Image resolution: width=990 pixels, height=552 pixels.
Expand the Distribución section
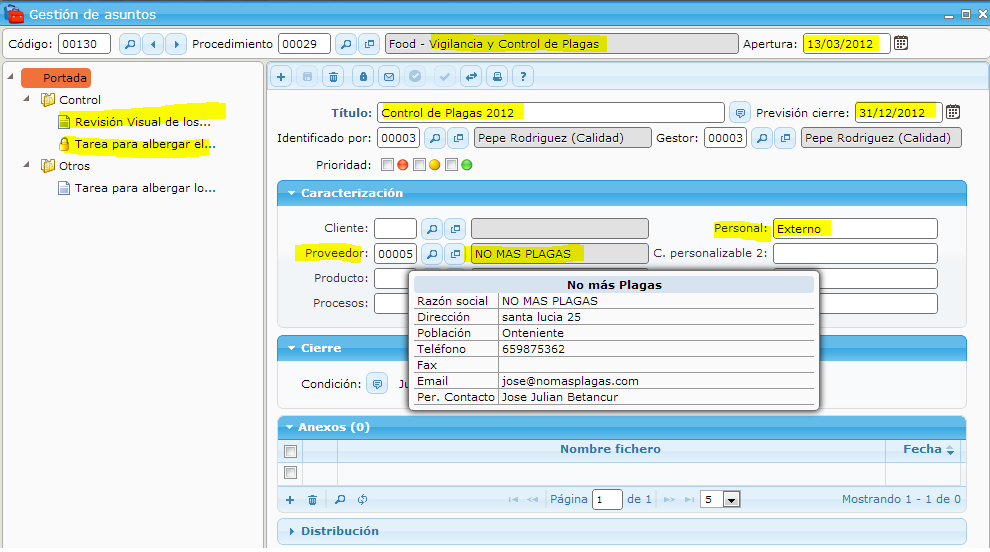click(x=291, y=532)
